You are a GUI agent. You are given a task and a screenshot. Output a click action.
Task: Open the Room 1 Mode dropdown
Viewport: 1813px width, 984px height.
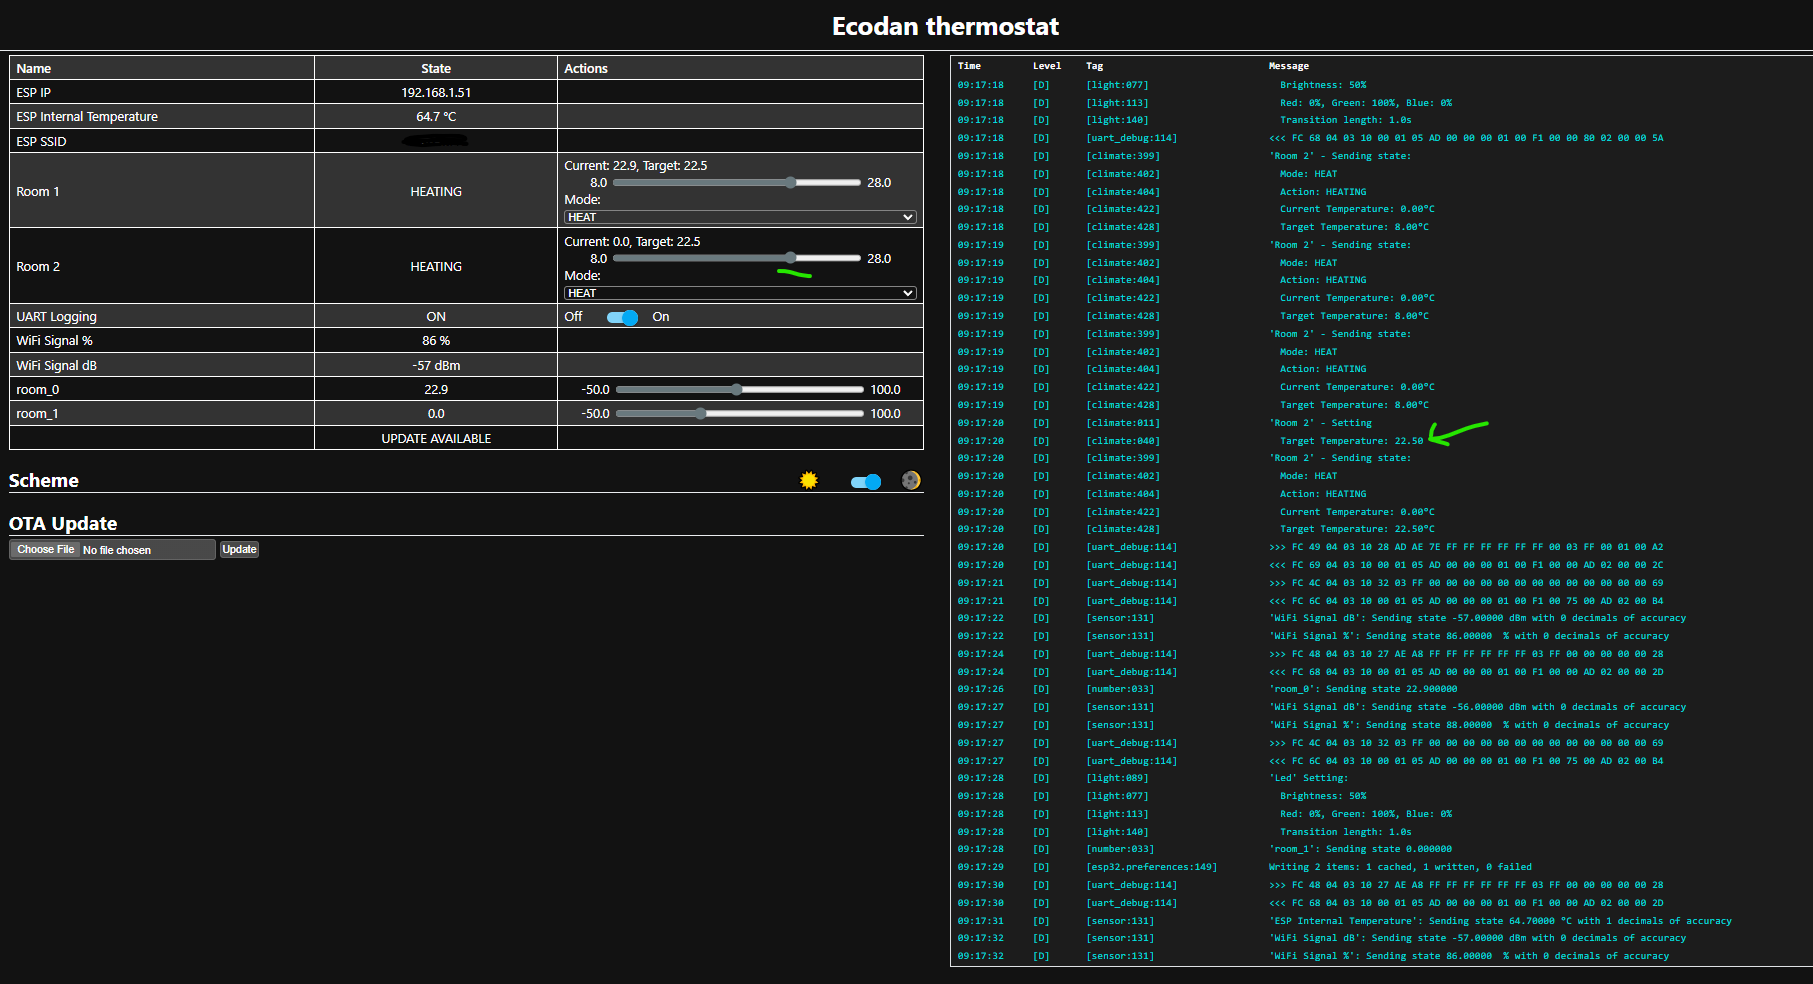click(740, 217)
